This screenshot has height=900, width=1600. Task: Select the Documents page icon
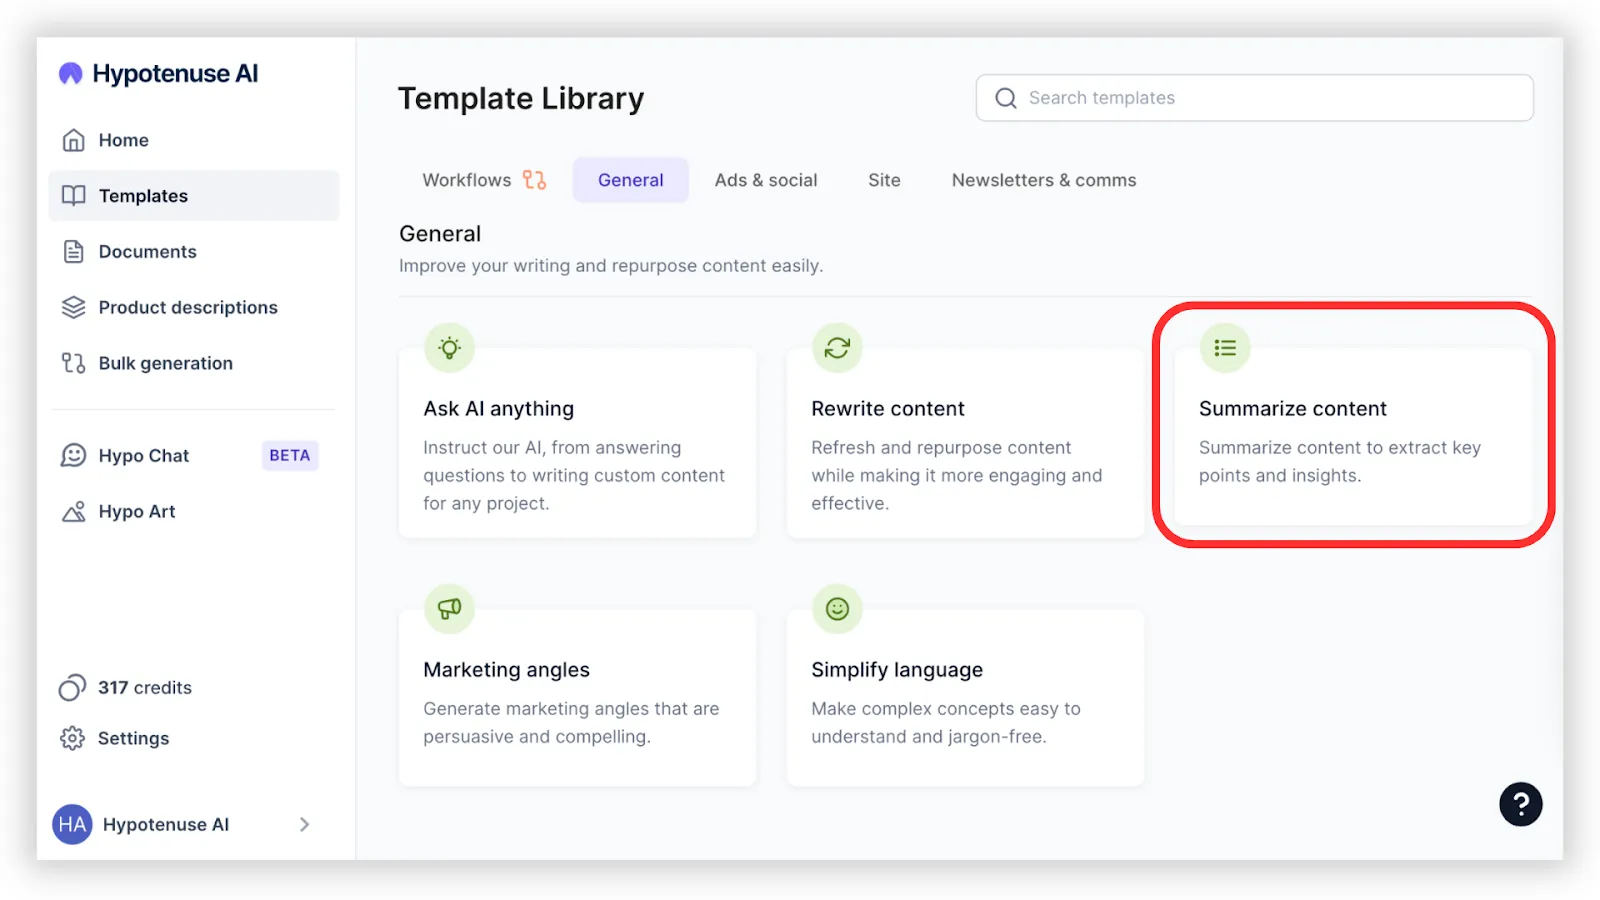tap(73, 252)
